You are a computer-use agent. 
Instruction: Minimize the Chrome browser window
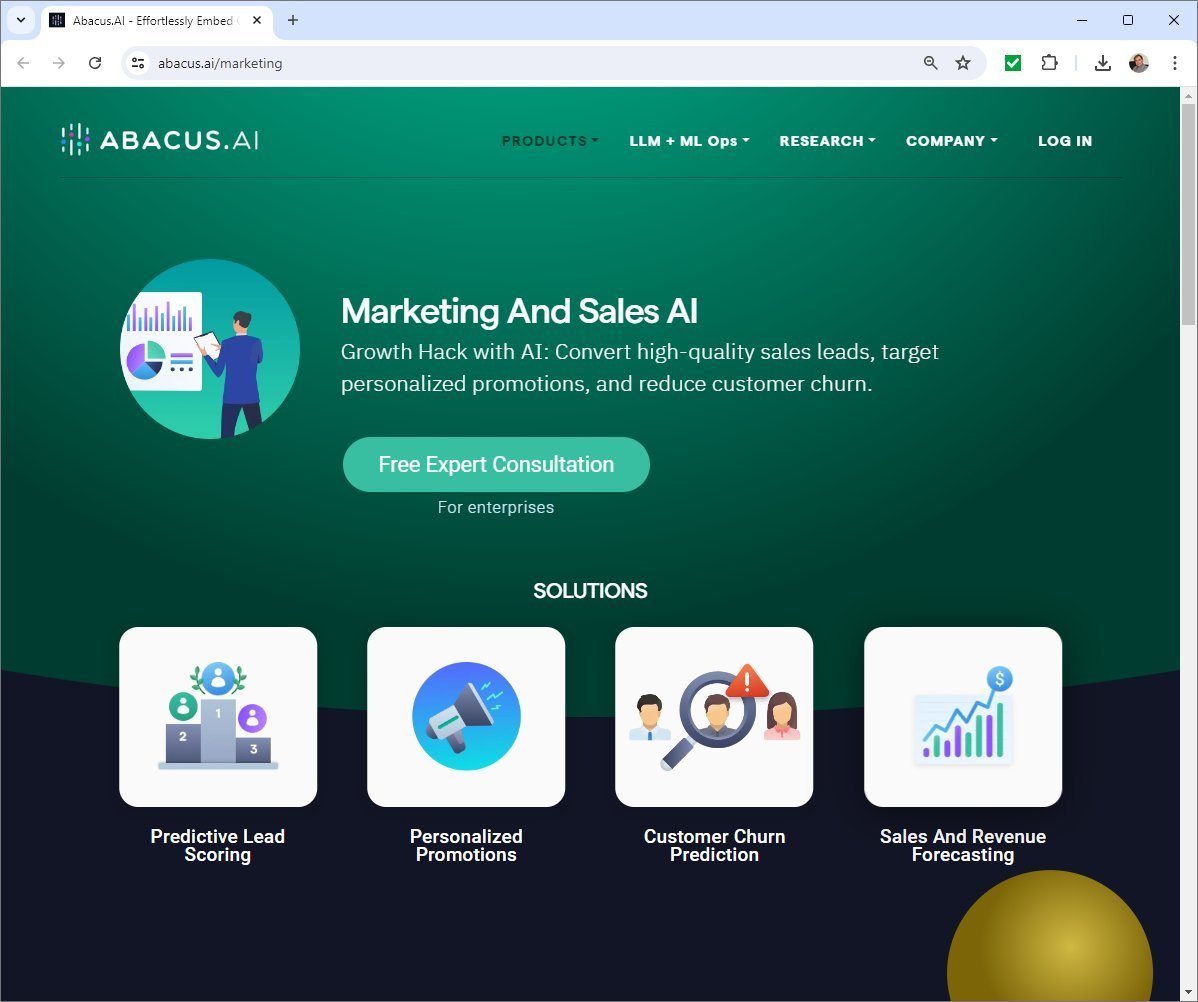[x=1082, y=20]
